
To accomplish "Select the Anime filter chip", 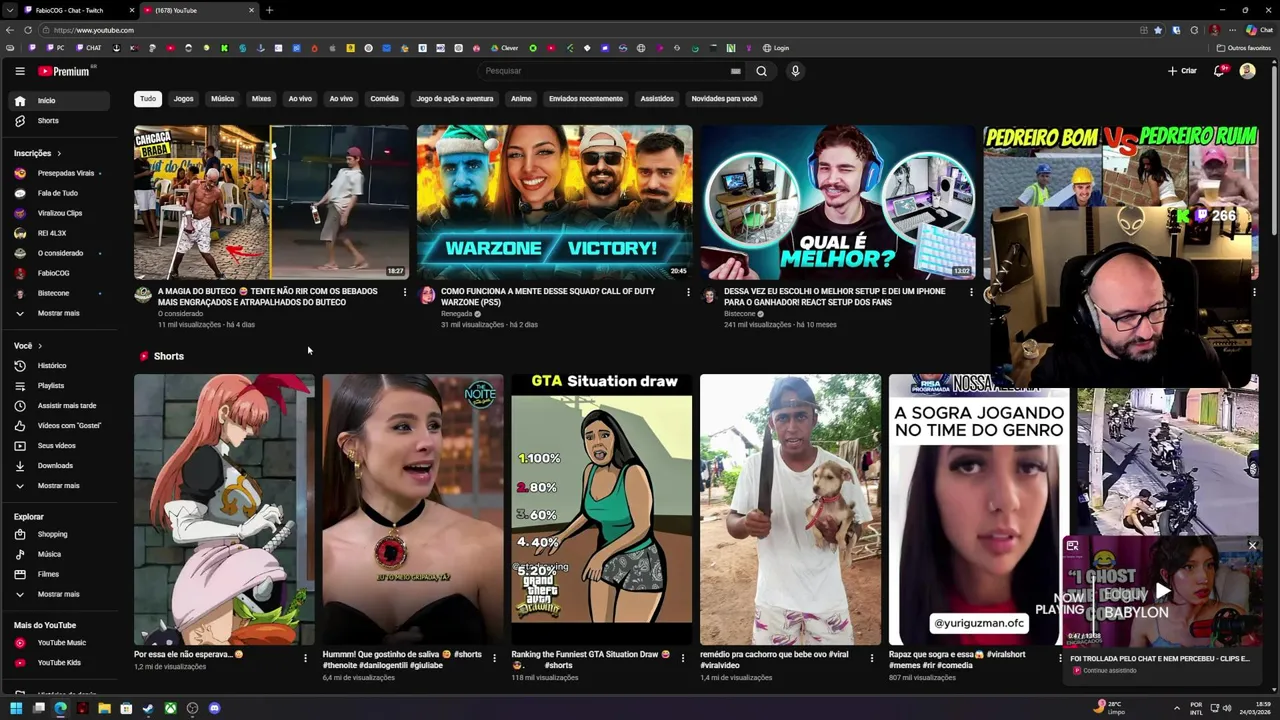I will coord(521,99).
